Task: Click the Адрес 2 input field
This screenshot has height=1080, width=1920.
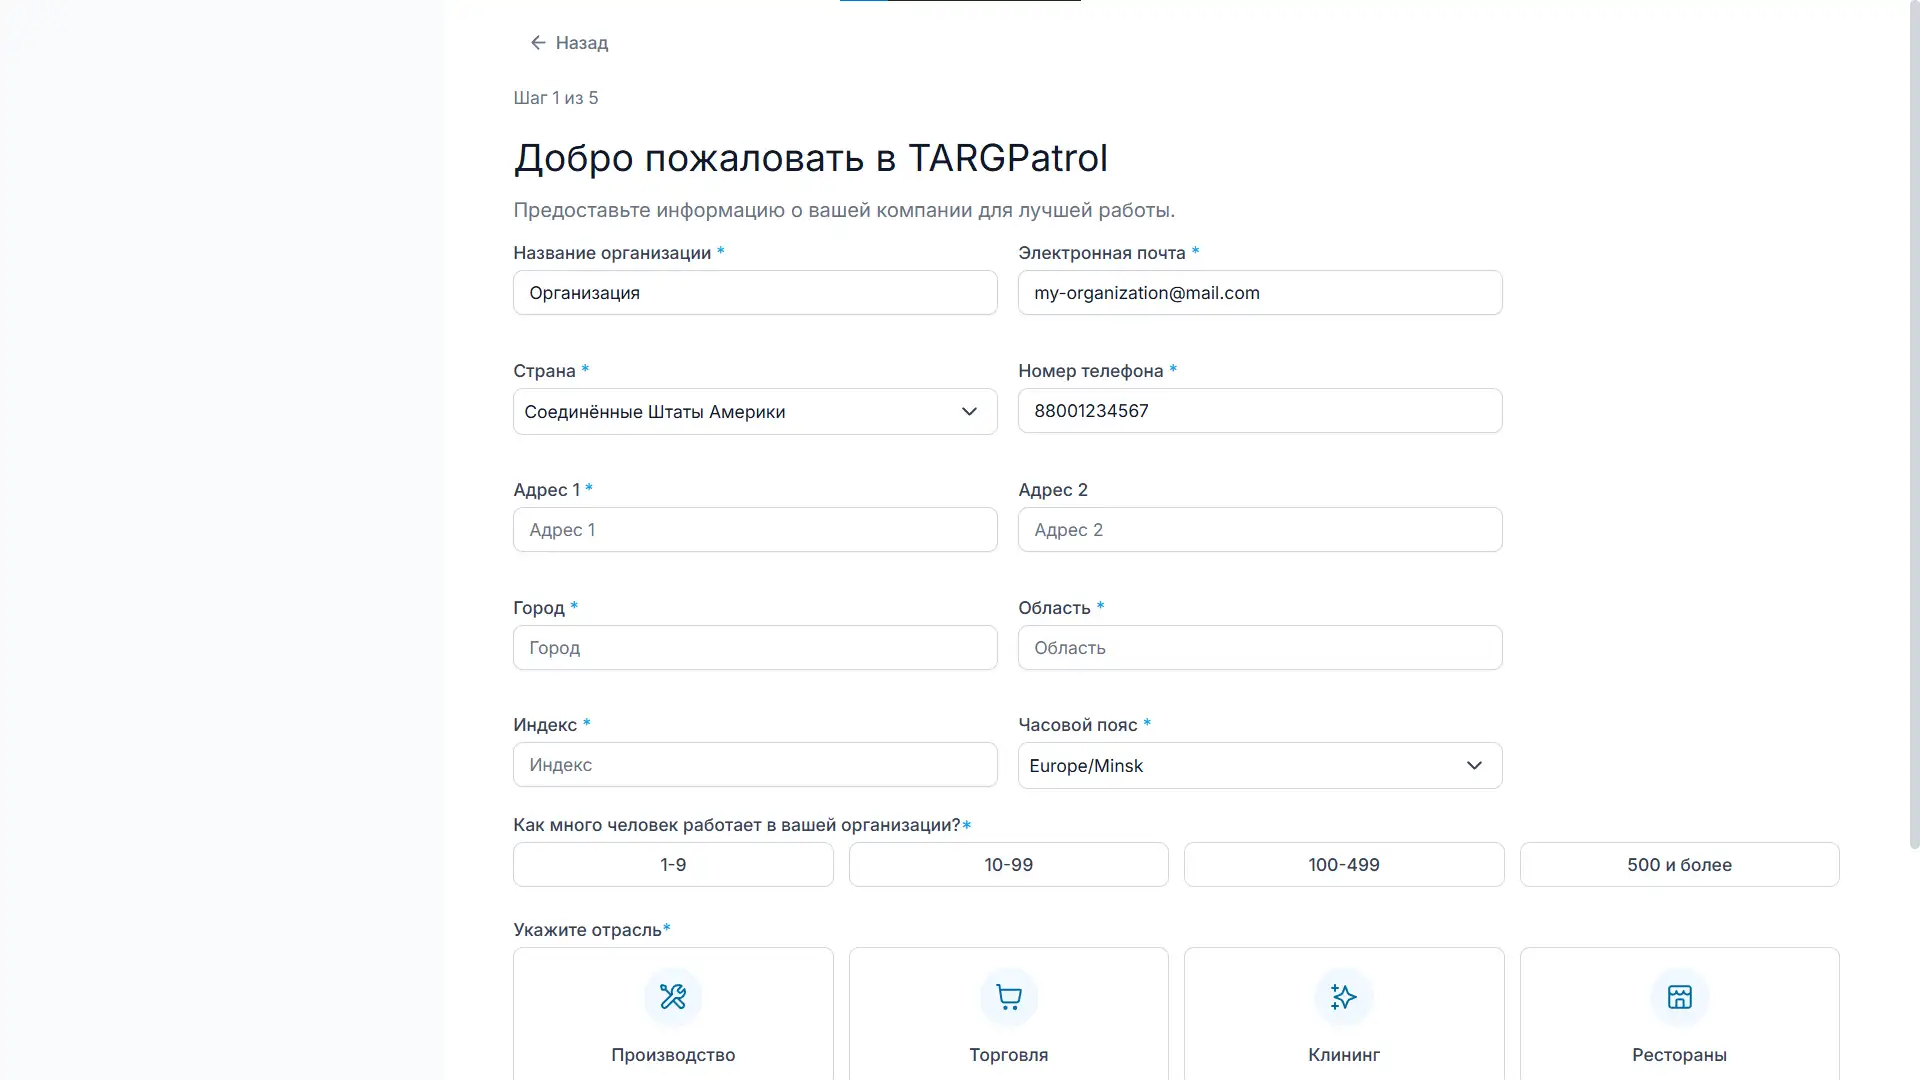Action: pos(1259,529)
